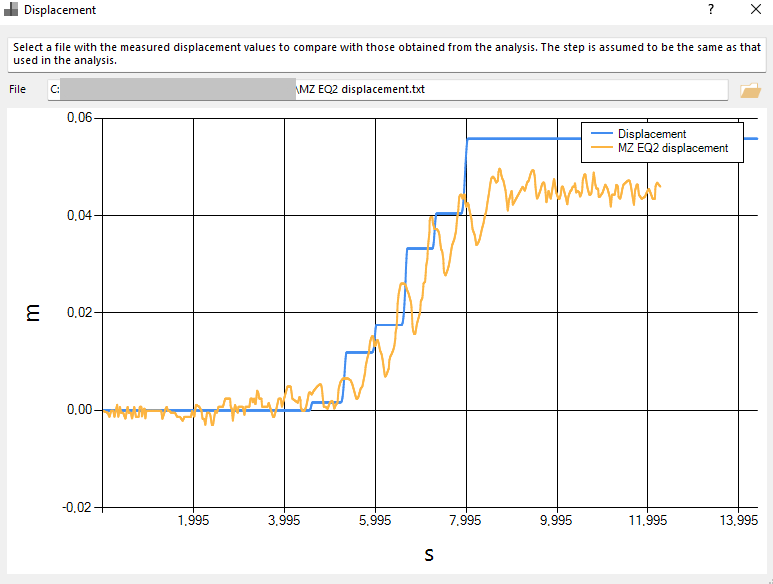Click the 0,06 y-axis tick label
This screenshot has width=773, height=584.
point(80,118)
